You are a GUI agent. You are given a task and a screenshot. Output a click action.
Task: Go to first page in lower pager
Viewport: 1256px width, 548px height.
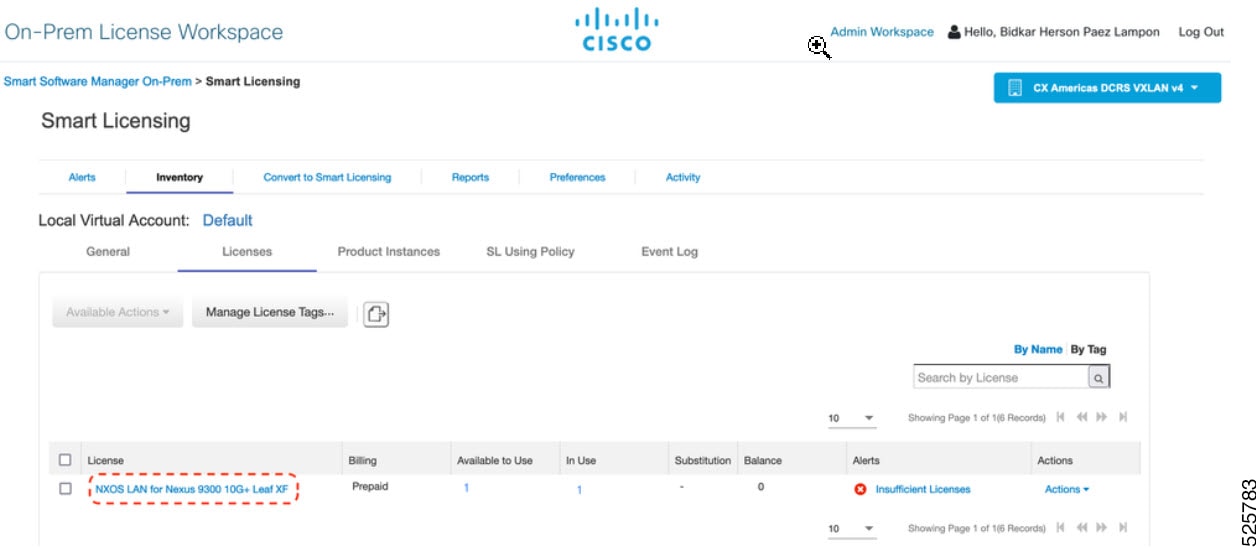point(1061,528)
